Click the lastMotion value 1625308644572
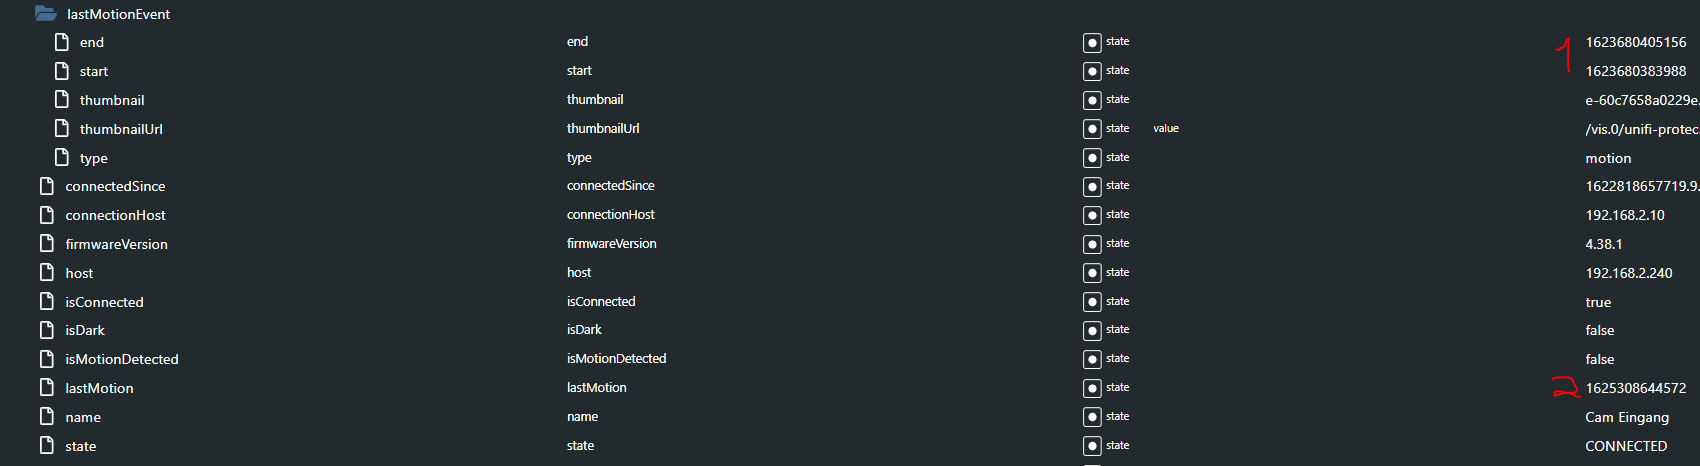The width and height of the screenshot is (1700, 466). tap(1636, 388)
